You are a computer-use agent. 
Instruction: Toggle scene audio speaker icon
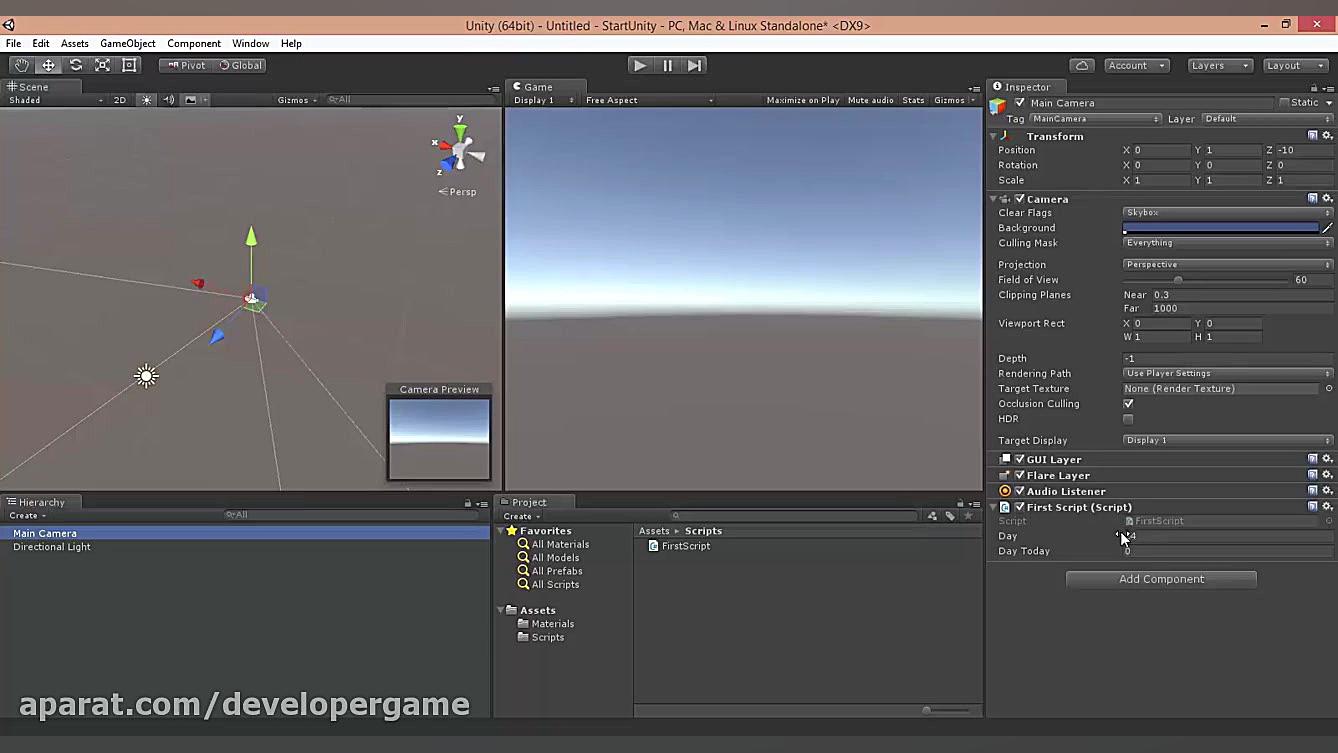[169, 100]
